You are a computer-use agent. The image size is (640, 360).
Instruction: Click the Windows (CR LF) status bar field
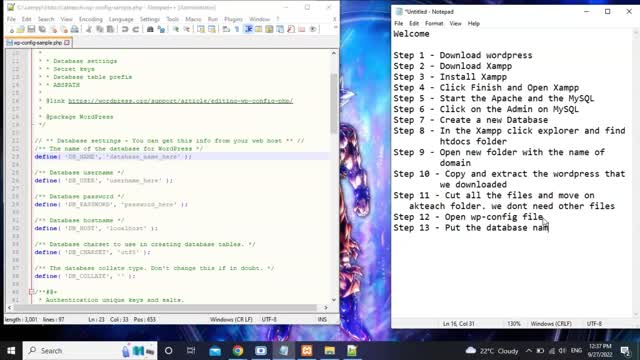231,319
